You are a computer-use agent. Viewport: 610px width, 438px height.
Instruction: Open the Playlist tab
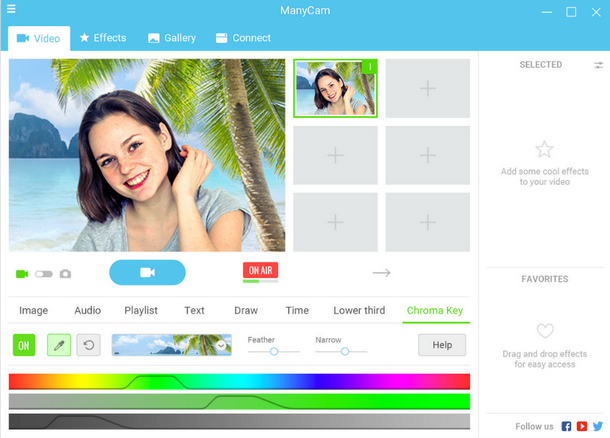click(141, 310)
